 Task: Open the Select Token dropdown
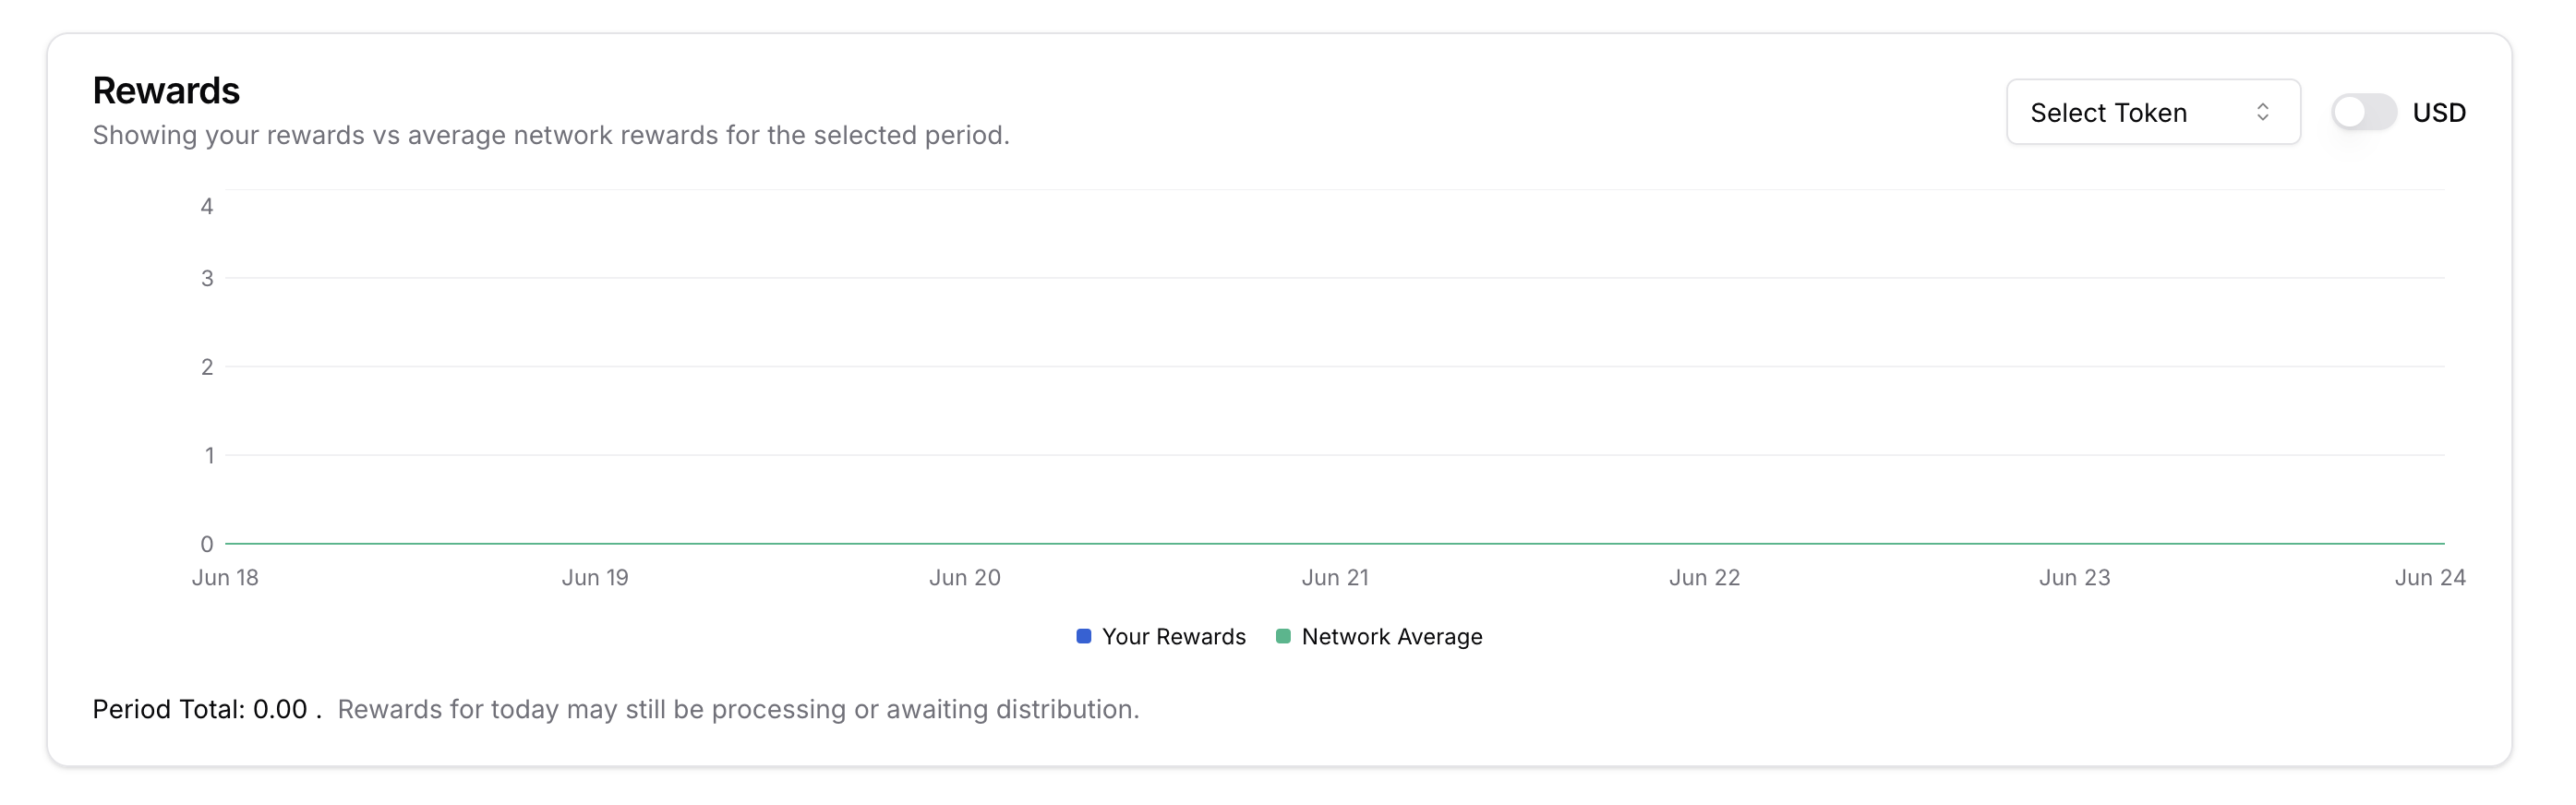2153,112
